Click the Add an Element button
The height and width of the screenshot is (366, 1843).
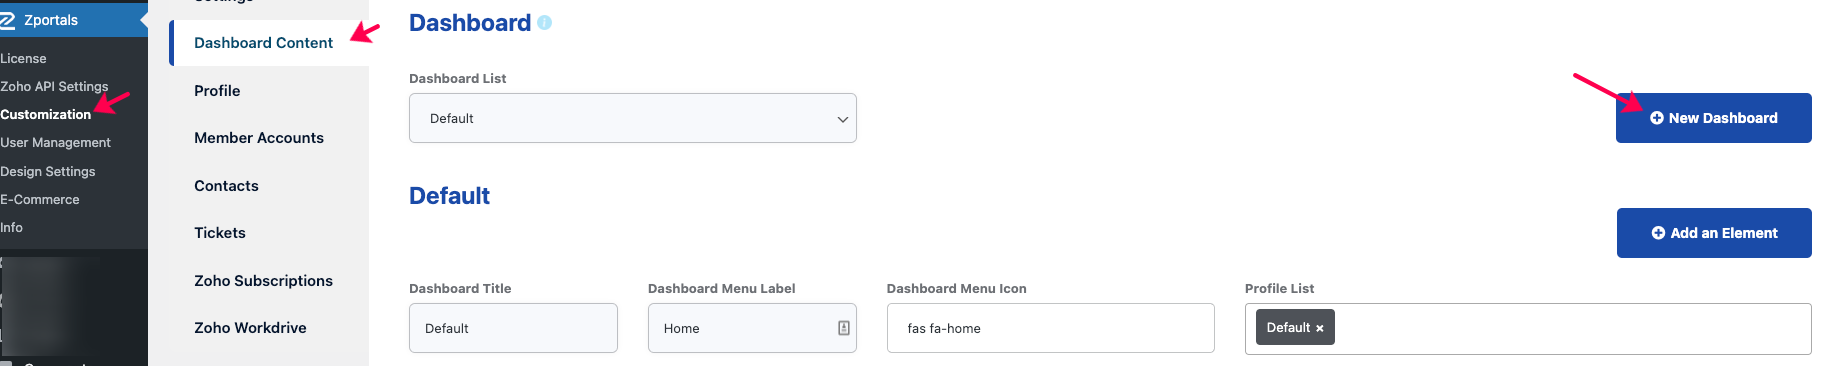point(1714,233)
